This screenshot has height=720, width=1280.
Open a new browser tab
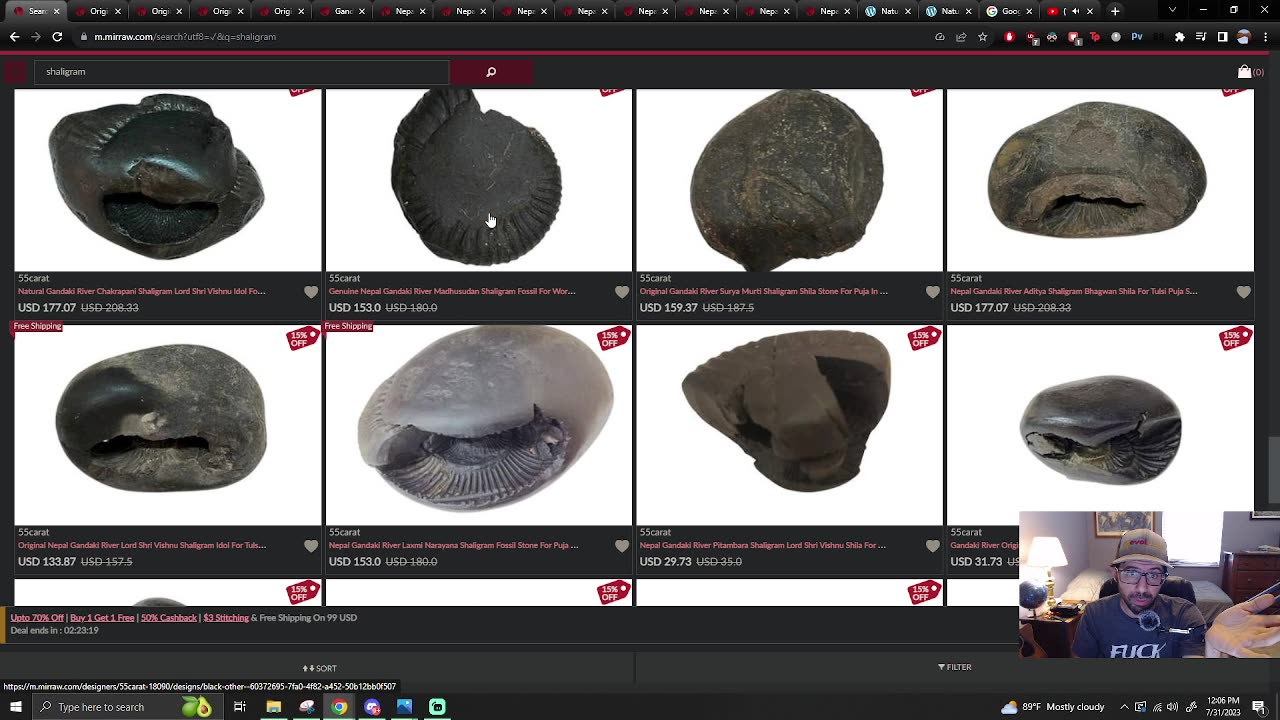click(1116, 11)
